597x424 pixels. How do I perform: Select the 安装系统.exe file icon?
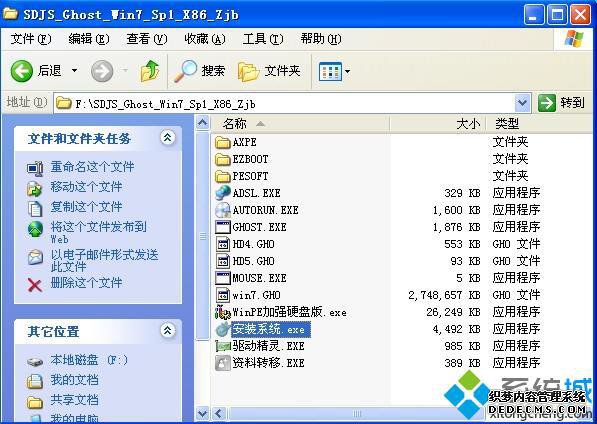point(223,329)
